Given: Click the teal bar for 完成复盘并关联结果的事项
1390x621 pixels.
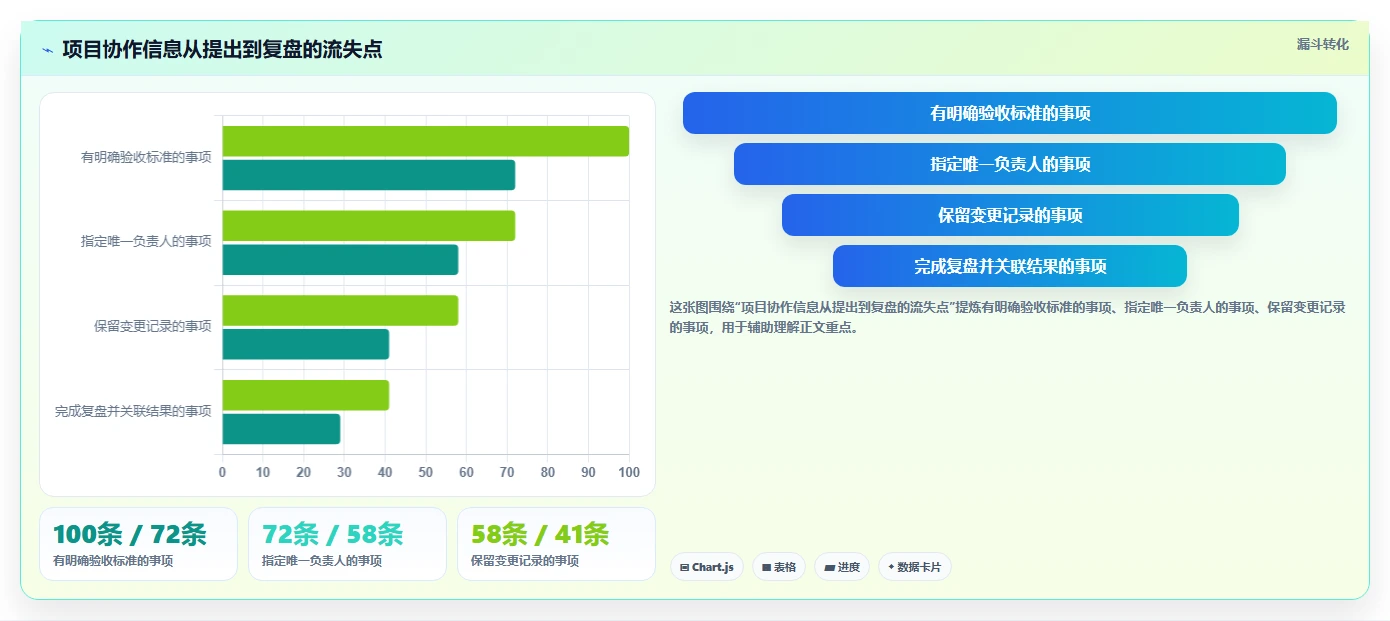Looking at the screenshot, I should [281, 429].
